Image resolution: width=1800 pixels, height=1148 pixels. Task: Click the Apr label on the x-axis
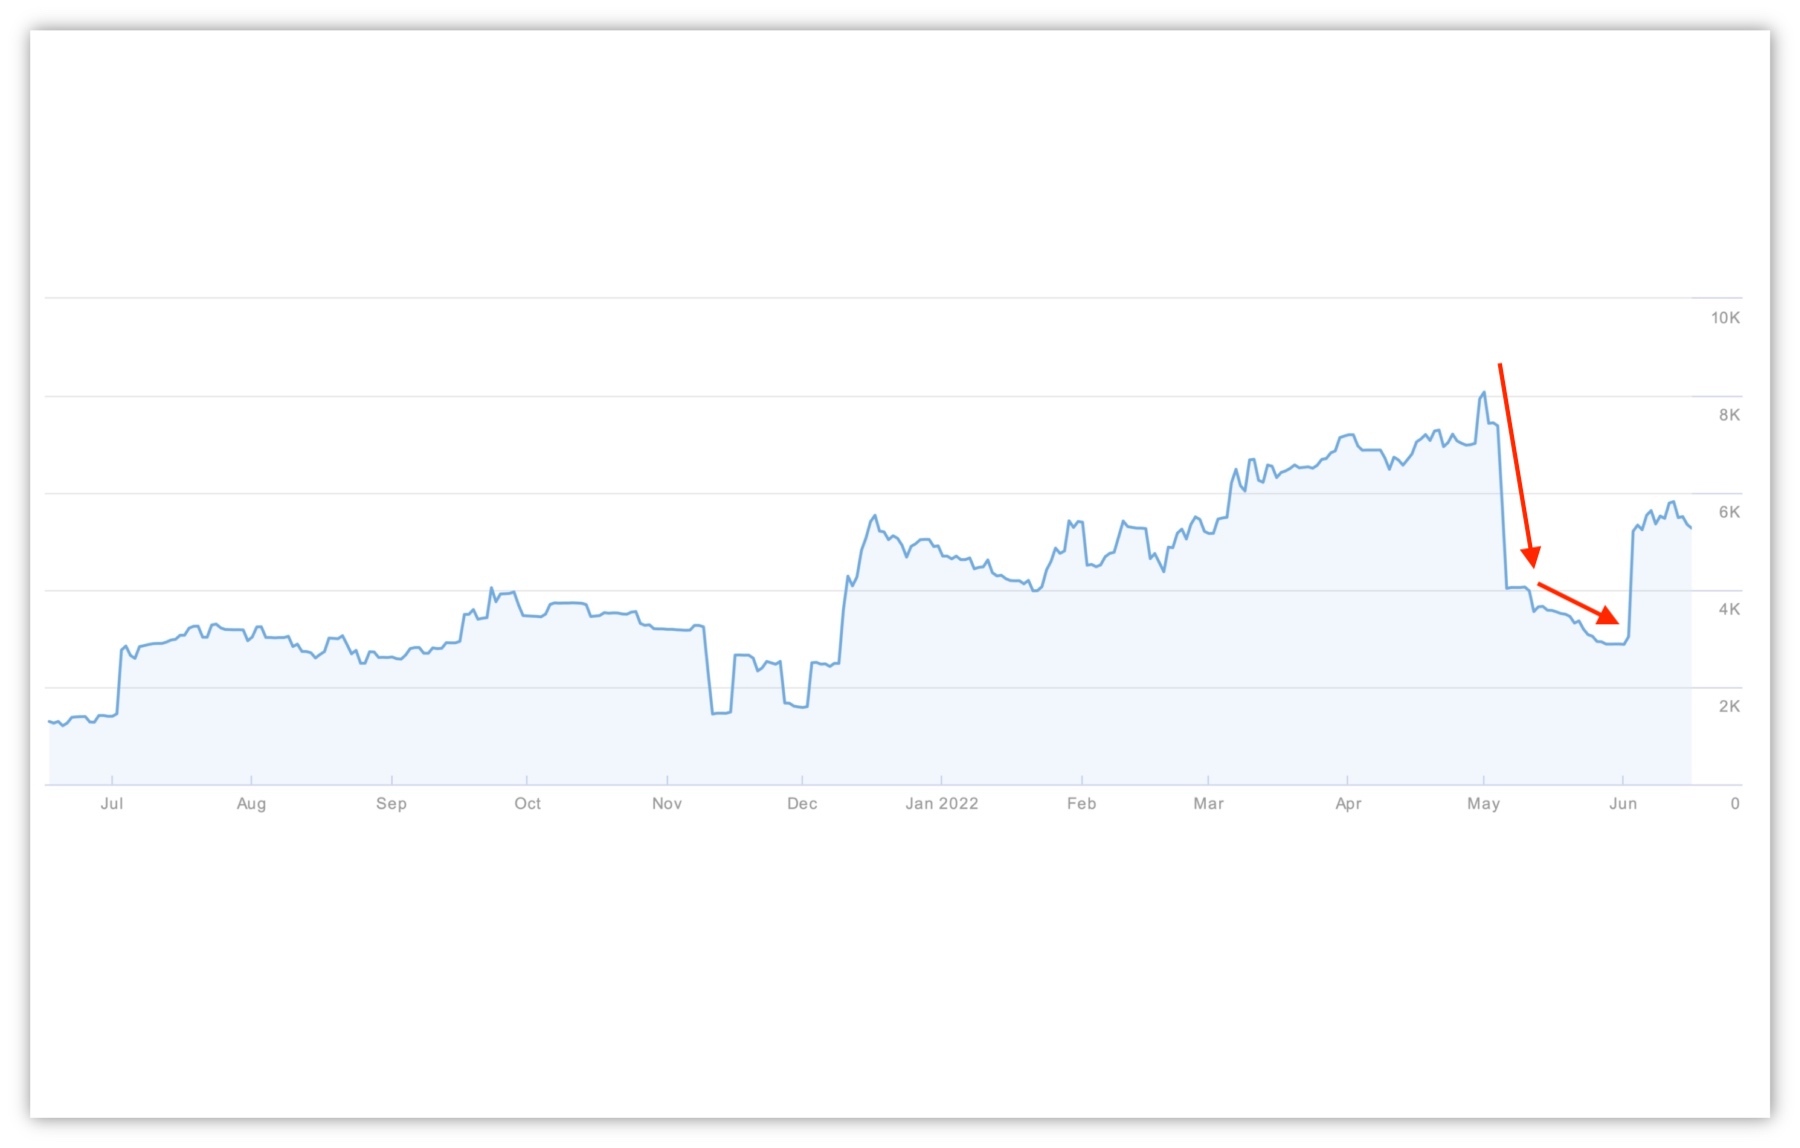[x=1348, y=804]
